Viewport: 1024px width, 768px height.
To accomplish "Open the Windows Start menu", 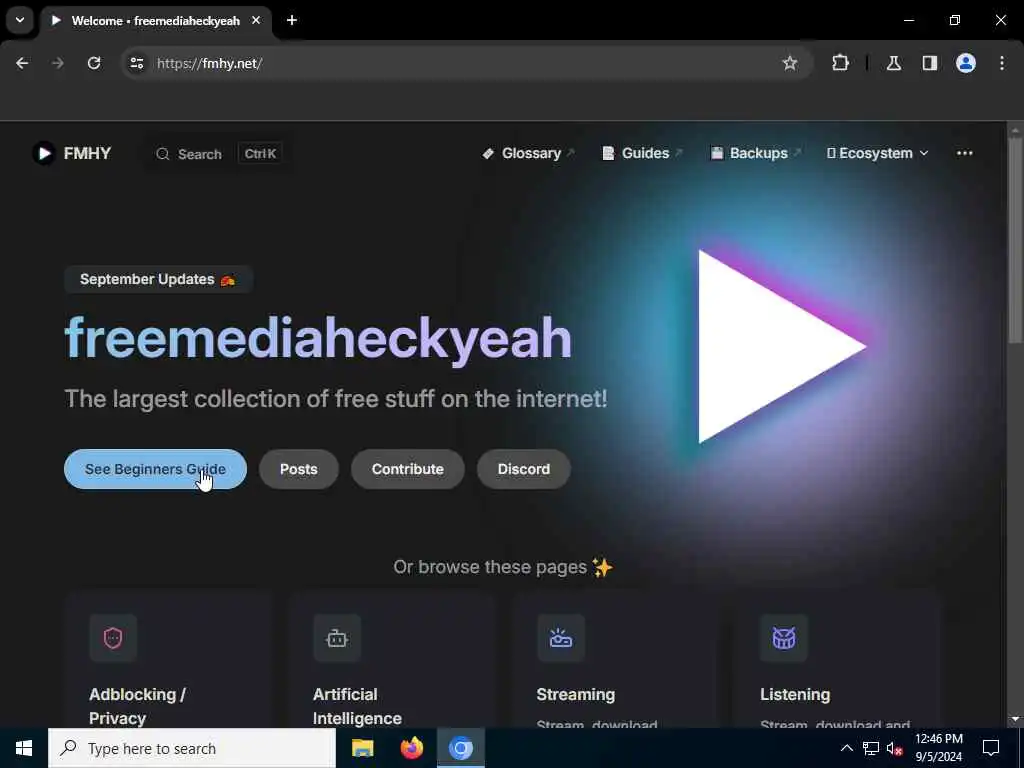I will (24, 748).
